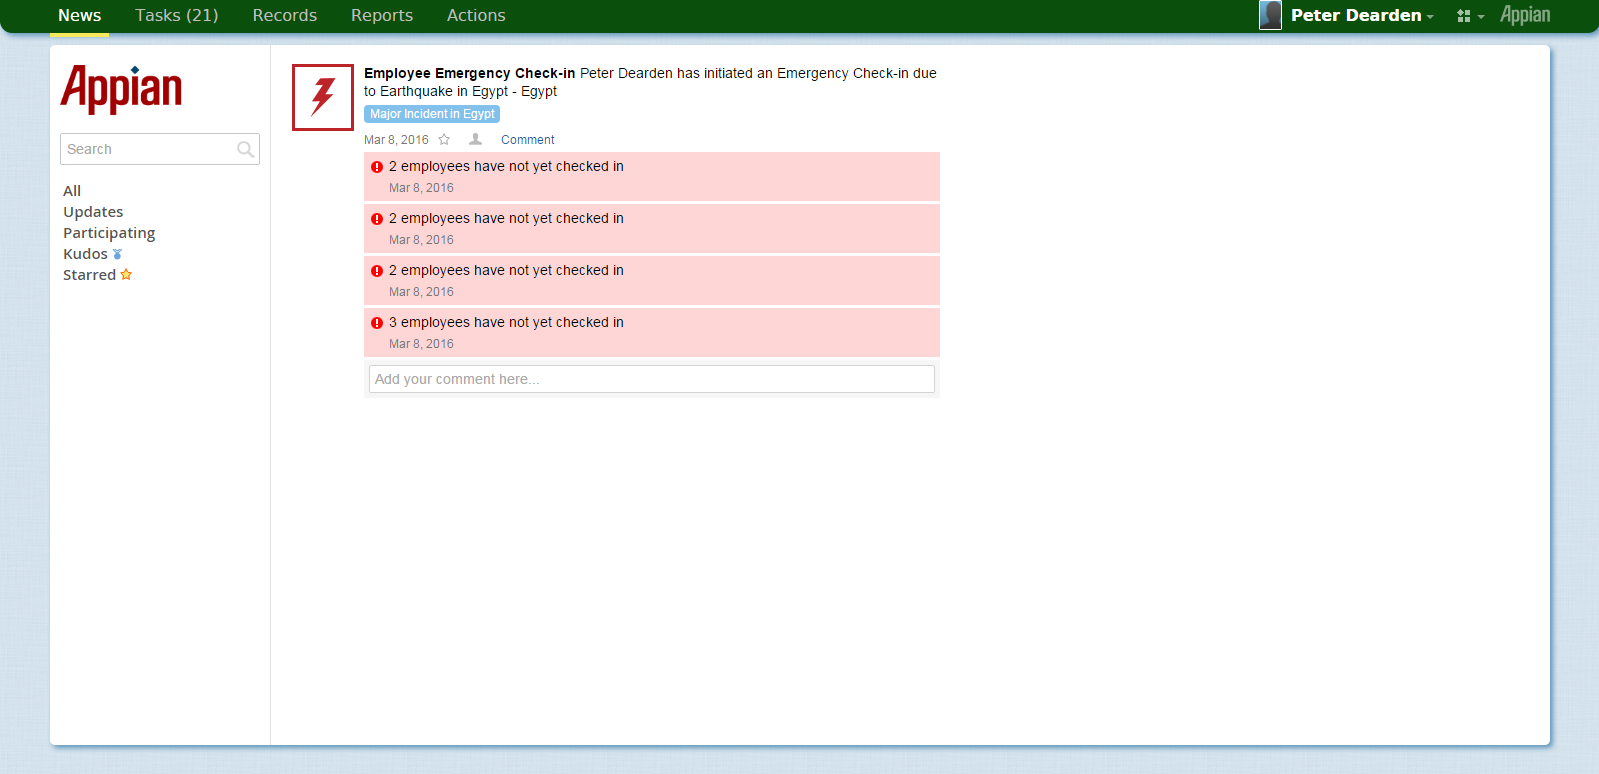Filter news feed by Starred
This screenshot has height=774, width=1599.
click(x=90, y=275)
